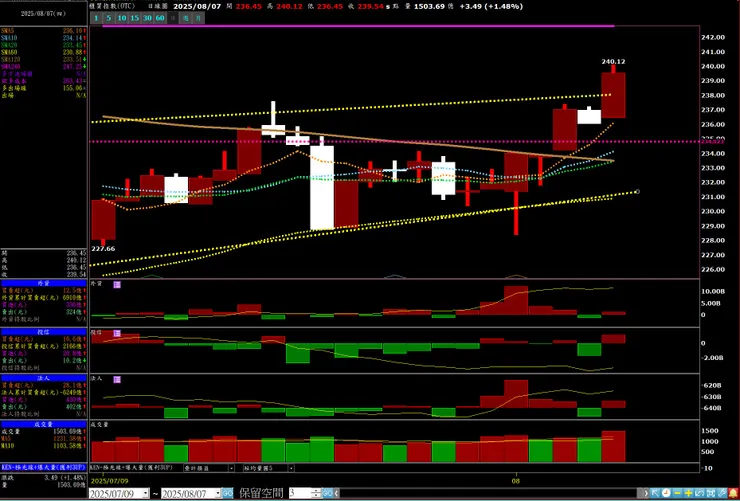Image resolution: width=740 pixels, height=501 pixels.
Task: Open the end date 2025/08/07 dropdown
Action: tap(218, 493)
